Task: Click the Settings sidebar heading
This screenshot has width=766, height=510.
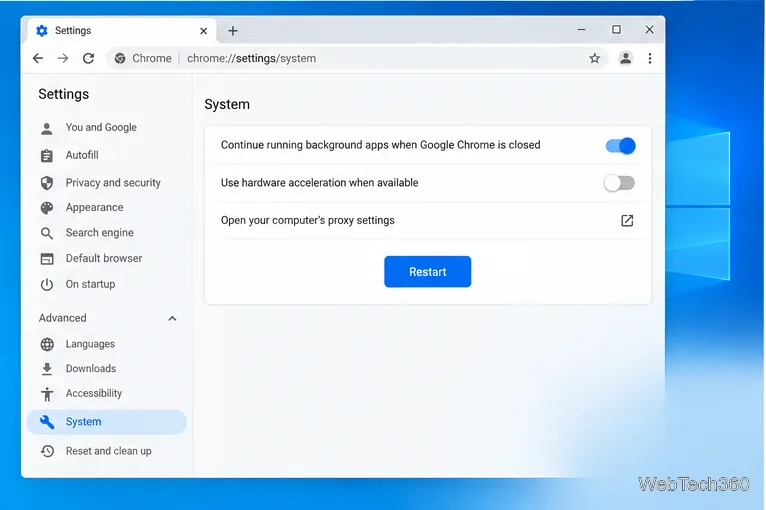Action: point(64,94)
